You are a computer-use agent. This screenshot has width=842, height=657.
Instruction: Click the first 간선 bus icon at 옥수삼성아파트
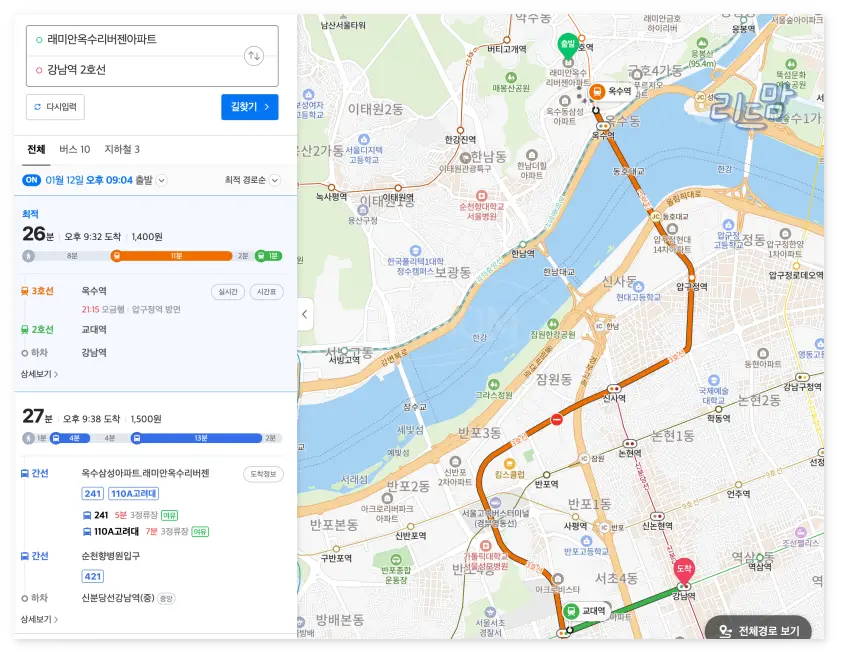25,473
